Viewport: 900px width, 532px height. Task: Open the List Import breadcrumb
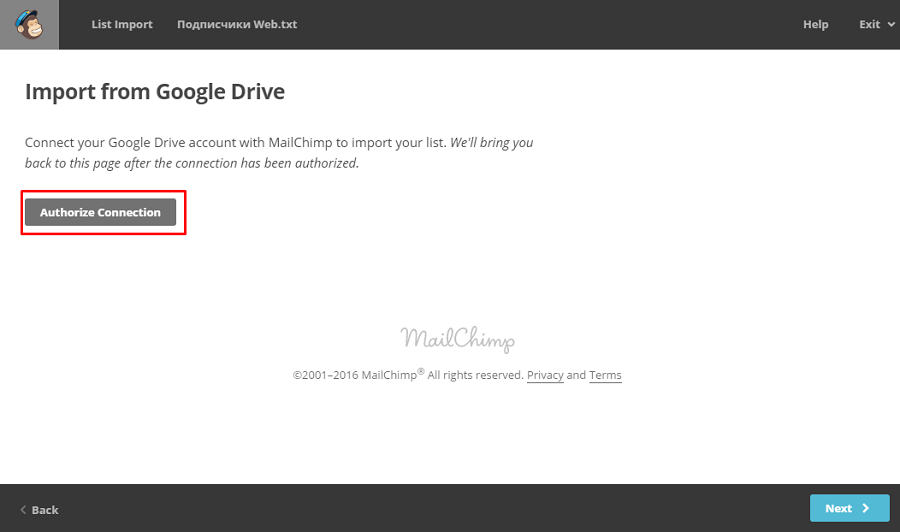(x=122, y=24)
